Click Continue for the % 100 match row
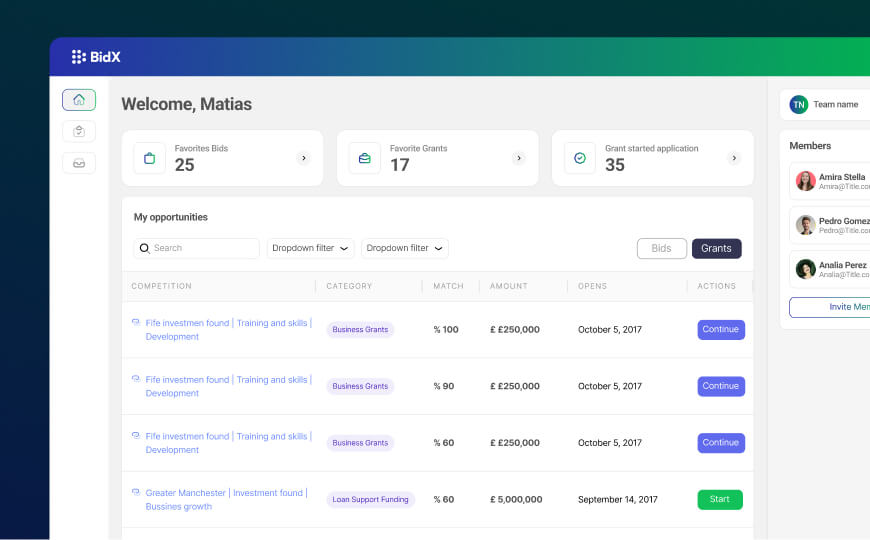 [x=721, y=330]
